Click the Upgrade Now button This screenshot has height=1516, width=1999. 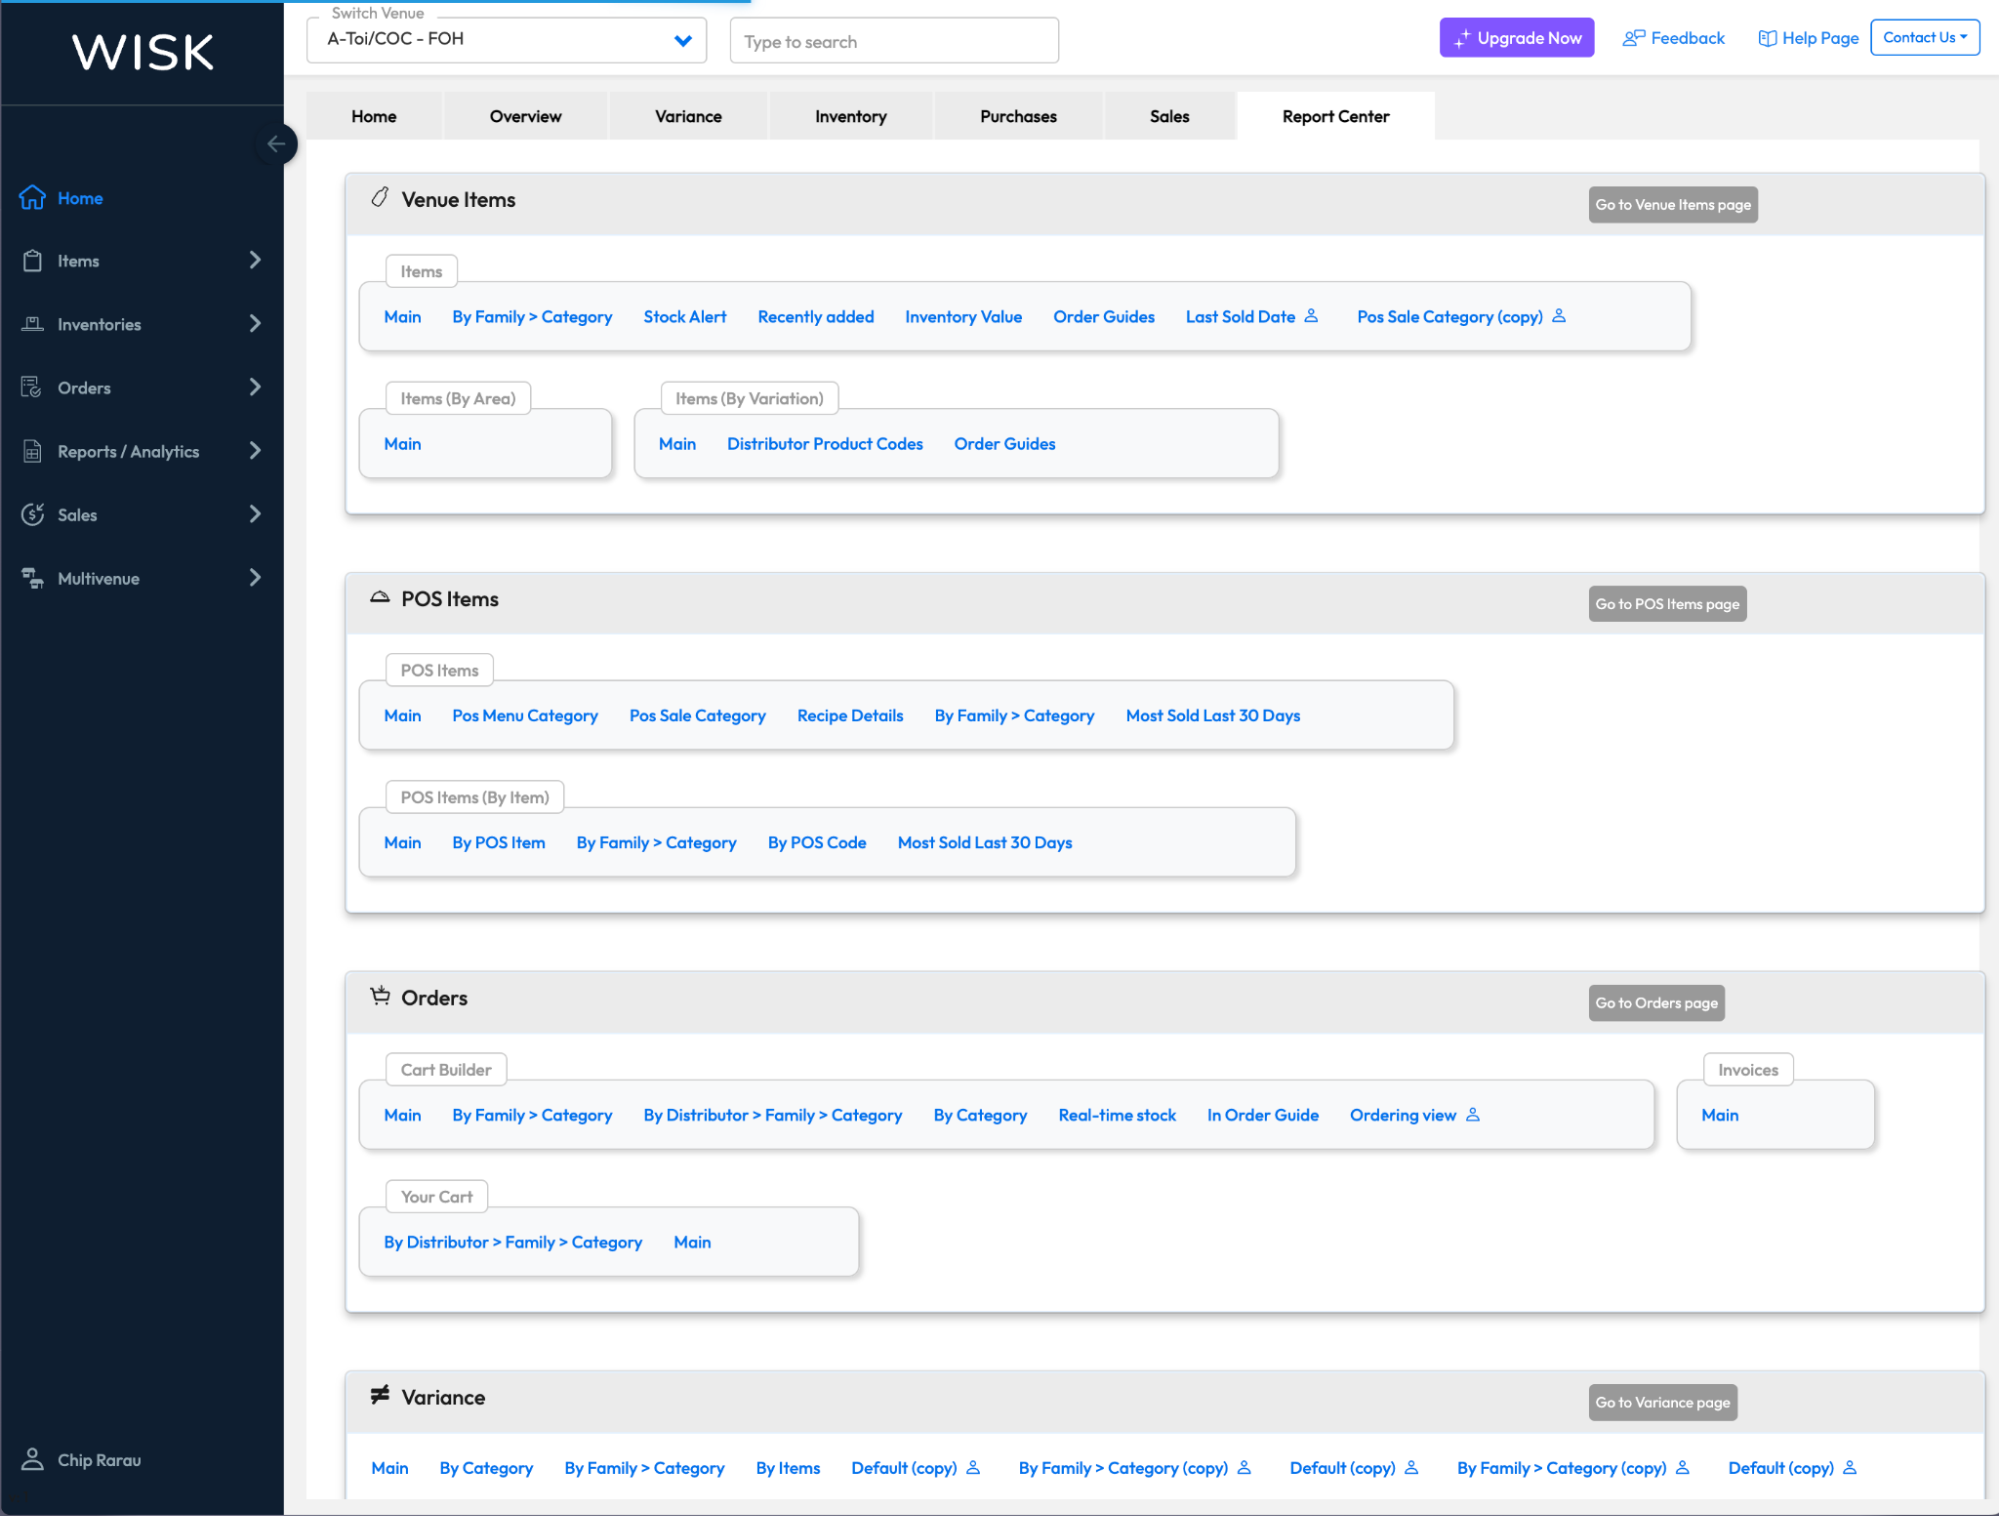pyautogui.click(x=1517, y=37)
